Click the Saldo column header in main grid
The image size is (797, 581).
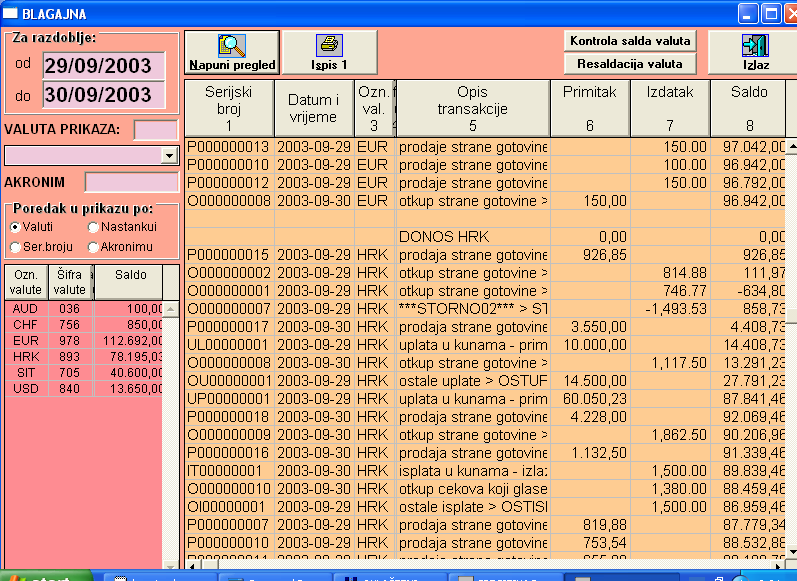[x=747, y=108]
